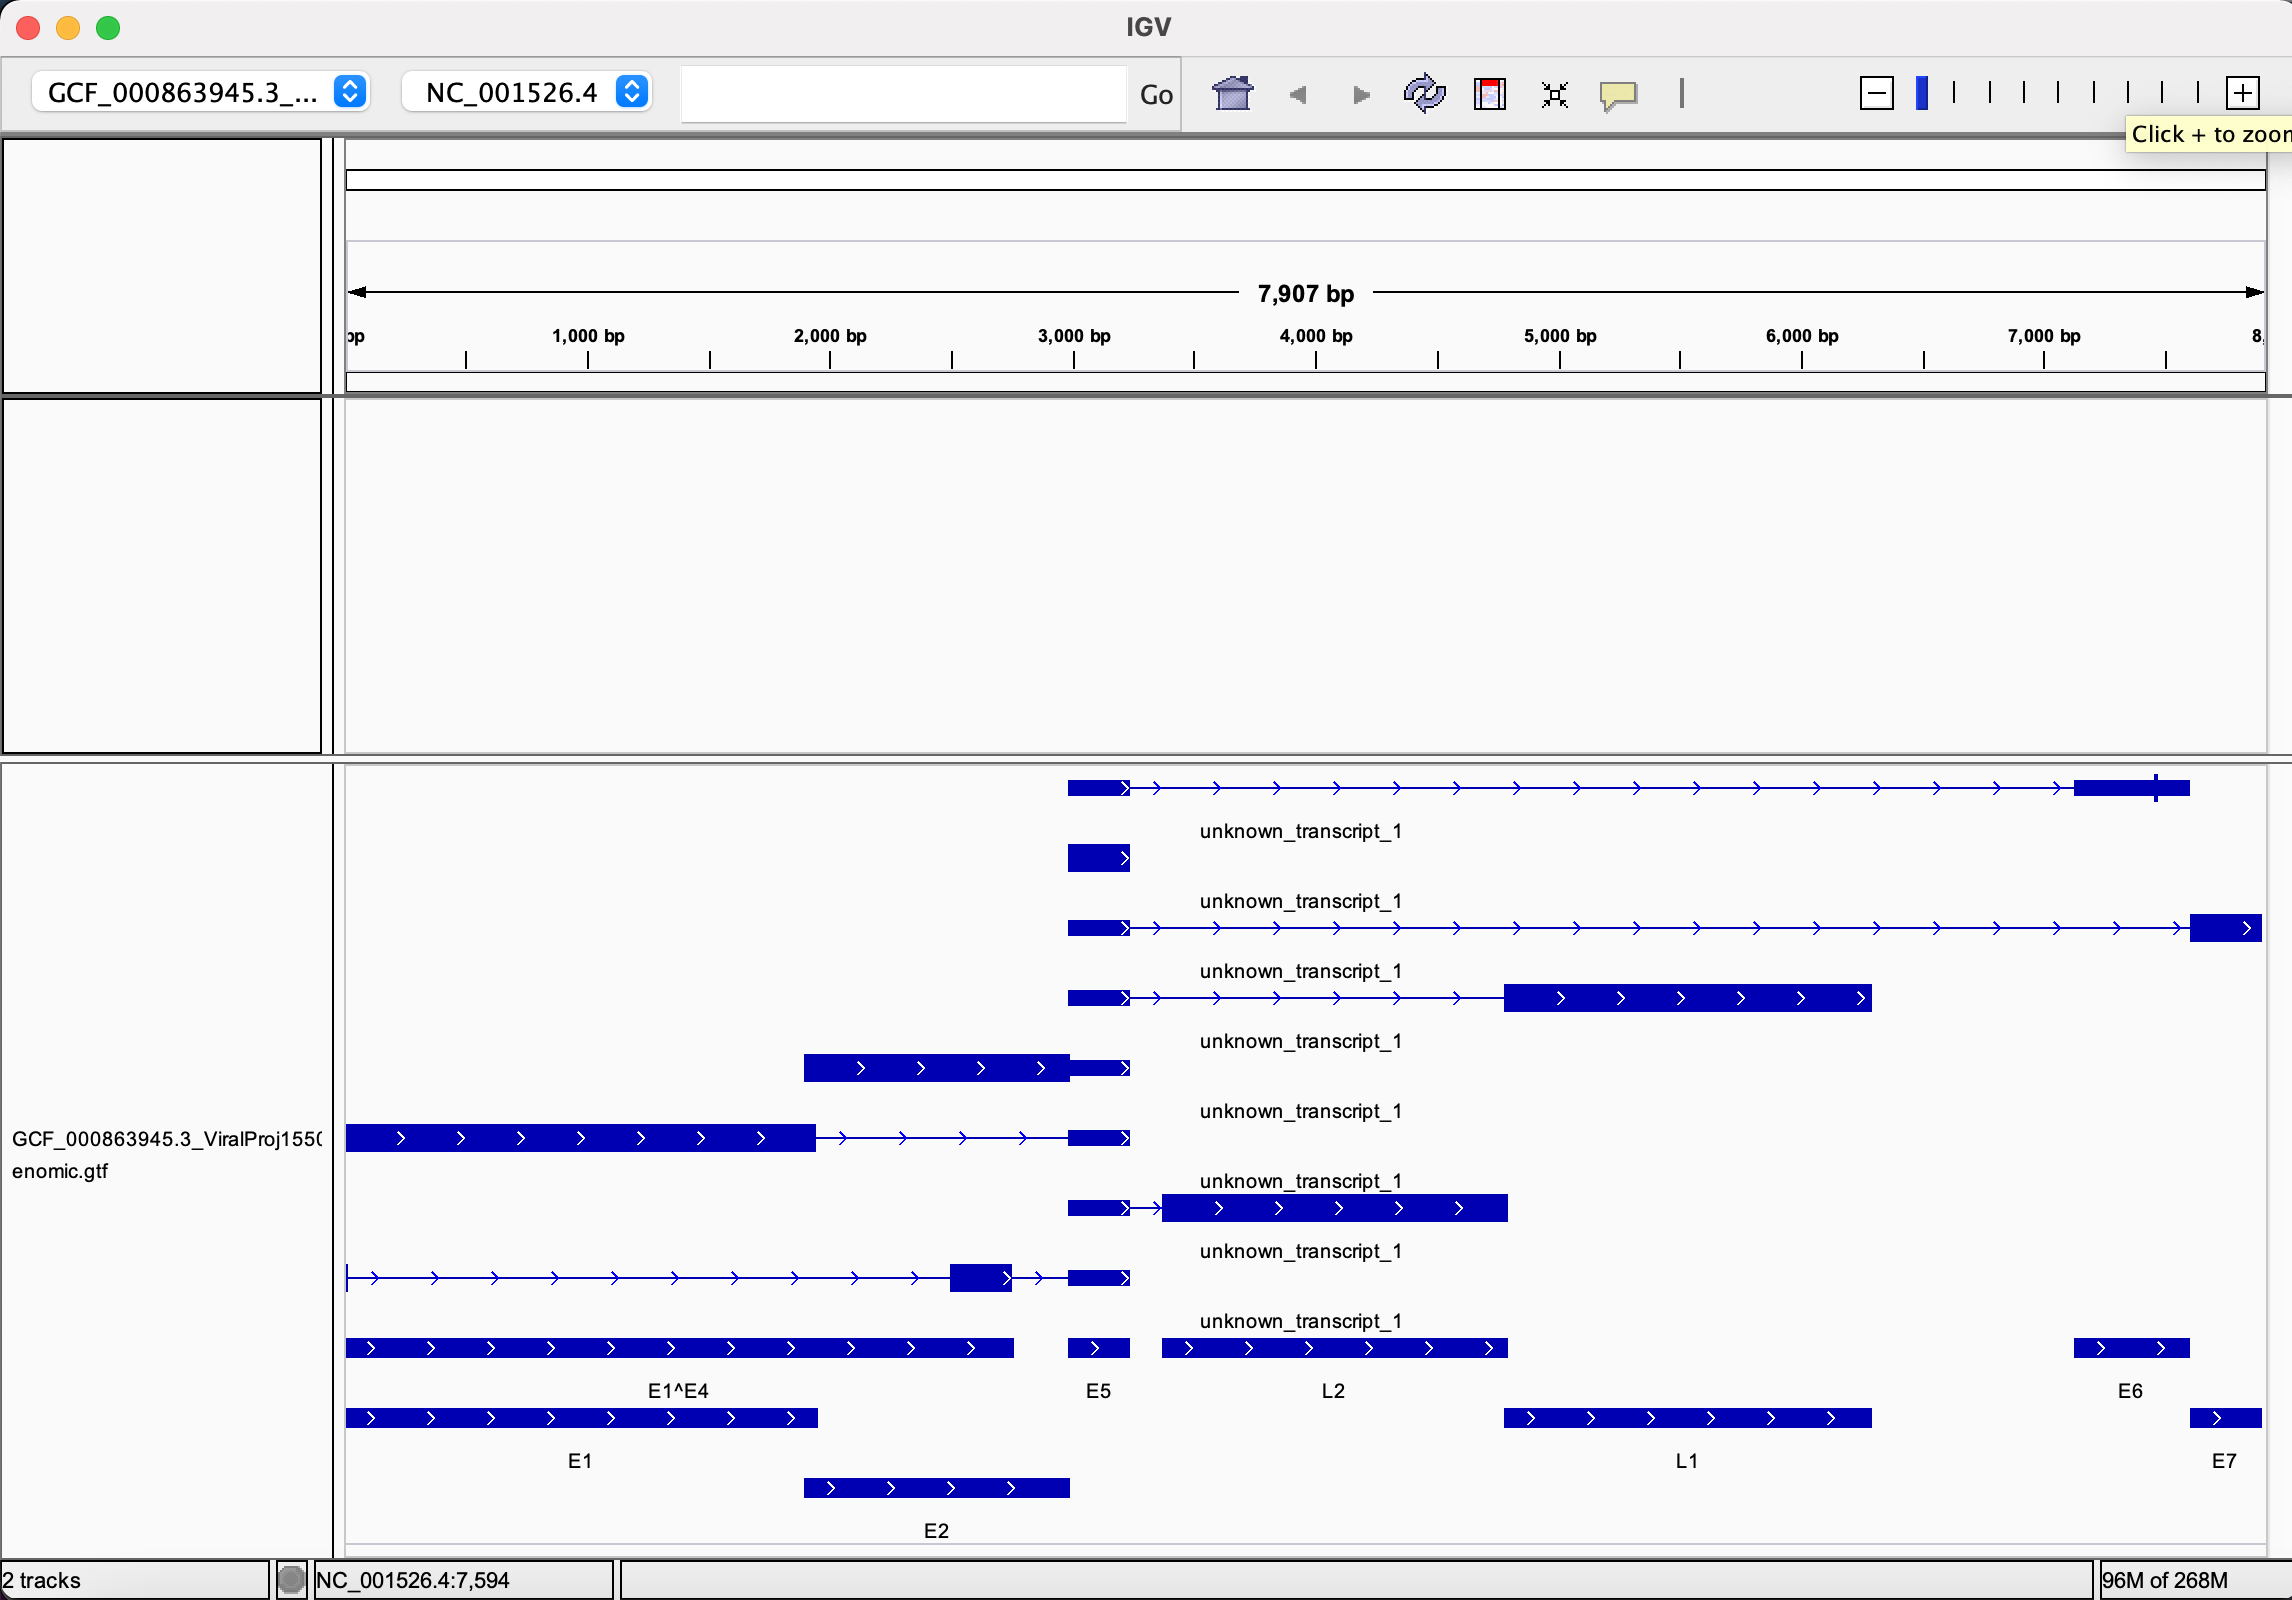The image size is (2292, 1600).
Task: Click the blue zoom level slider handle
Action: [1922, 93]
